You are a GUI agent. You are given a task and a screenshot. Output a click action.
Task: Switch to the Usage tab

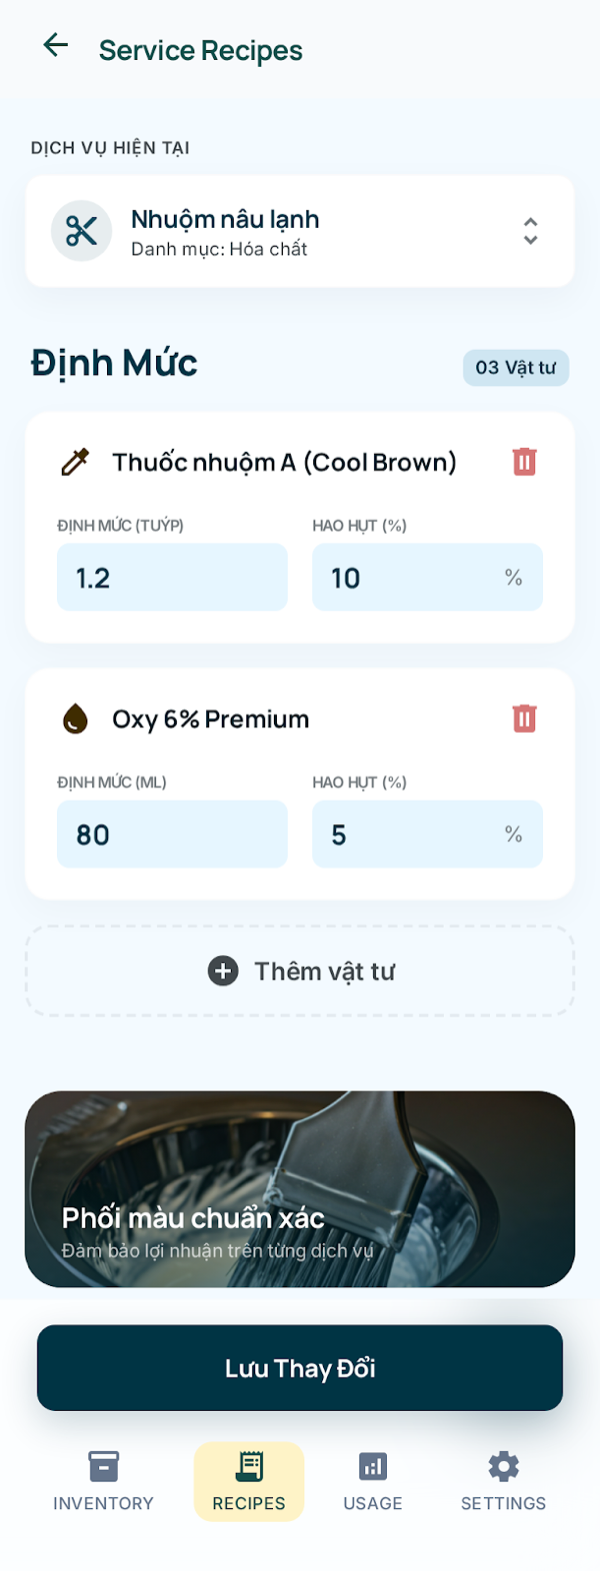[x=373, y=1481]
